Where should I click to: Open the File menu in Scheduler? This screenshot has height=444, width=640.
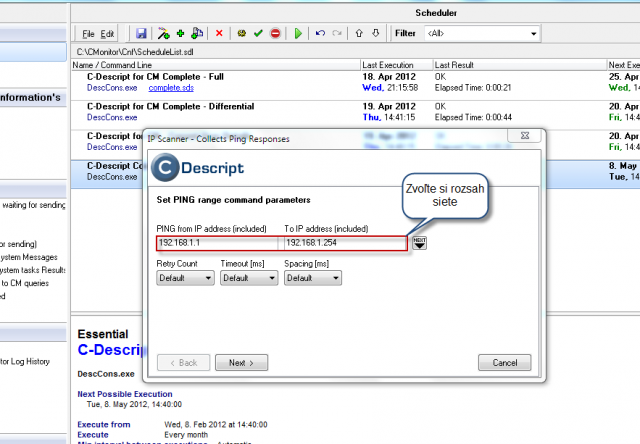click(x=88, y=34)
